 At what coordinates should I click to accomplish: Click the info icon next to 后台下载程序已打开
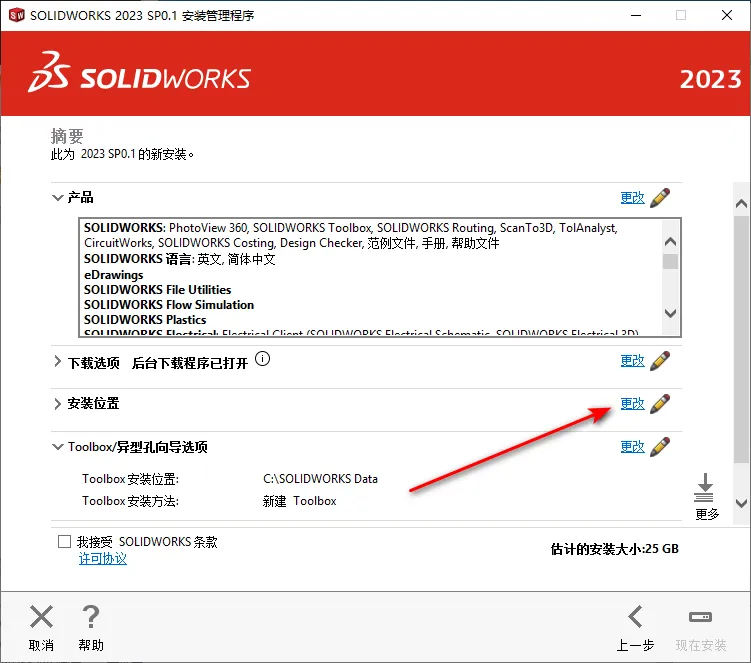pos(262,358)
